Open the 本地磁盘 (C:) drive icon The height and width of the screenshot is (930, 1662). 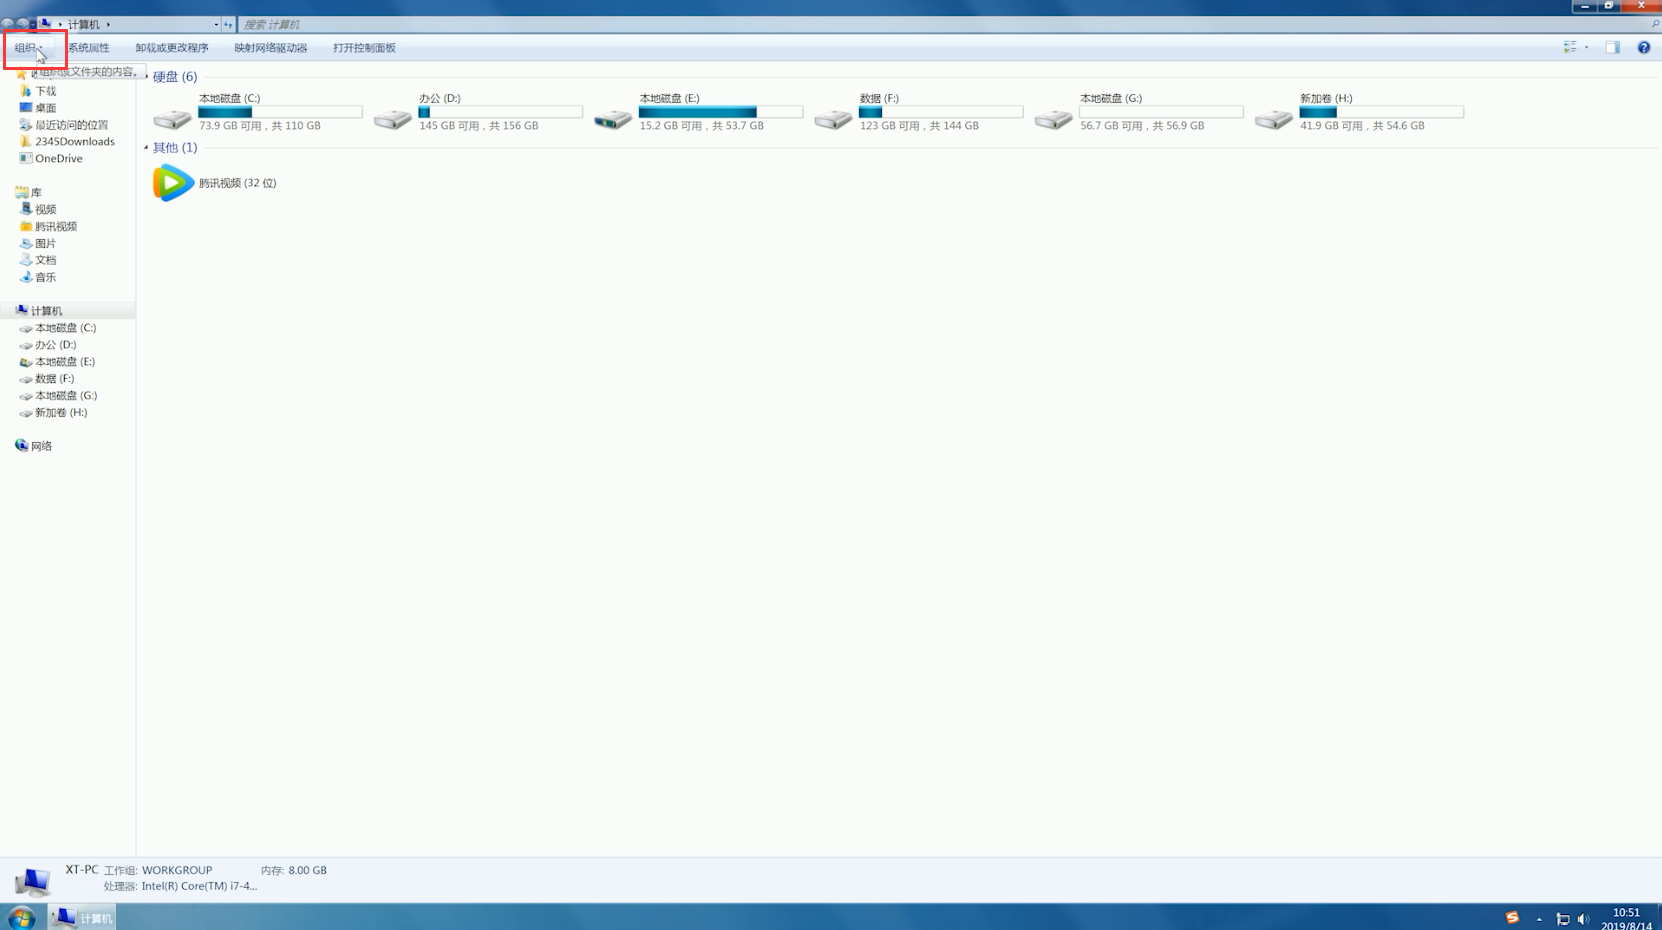coord(172,120)
